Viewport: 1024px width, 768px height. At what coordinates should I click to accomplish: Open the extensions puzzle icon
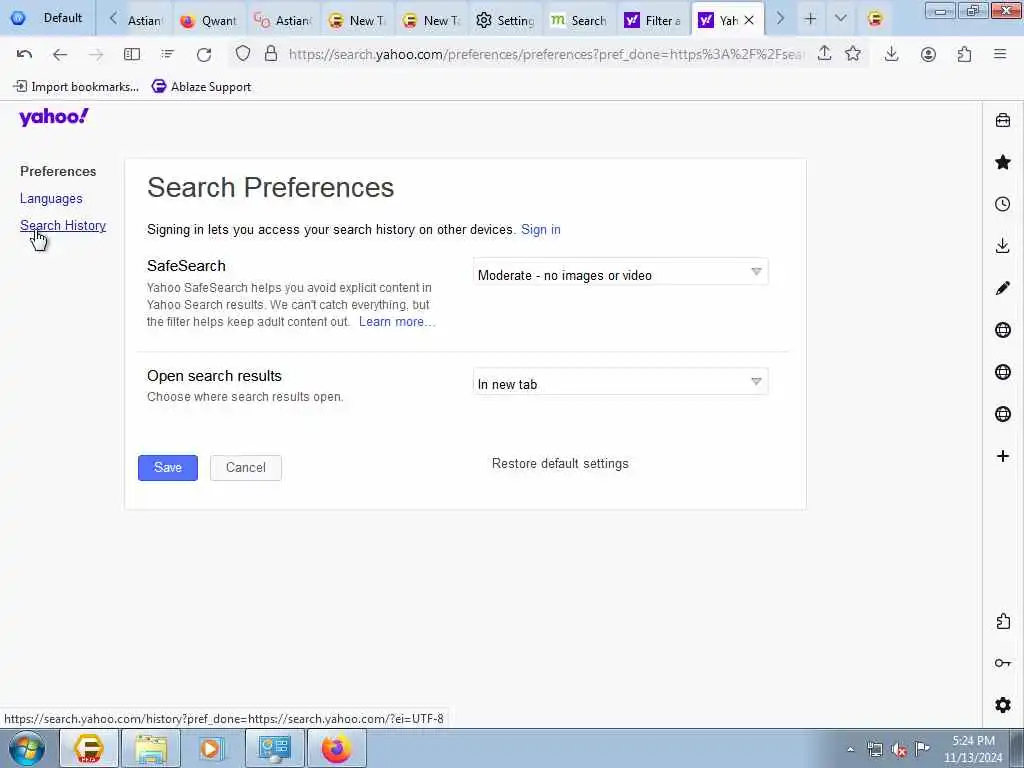[965, 54]
